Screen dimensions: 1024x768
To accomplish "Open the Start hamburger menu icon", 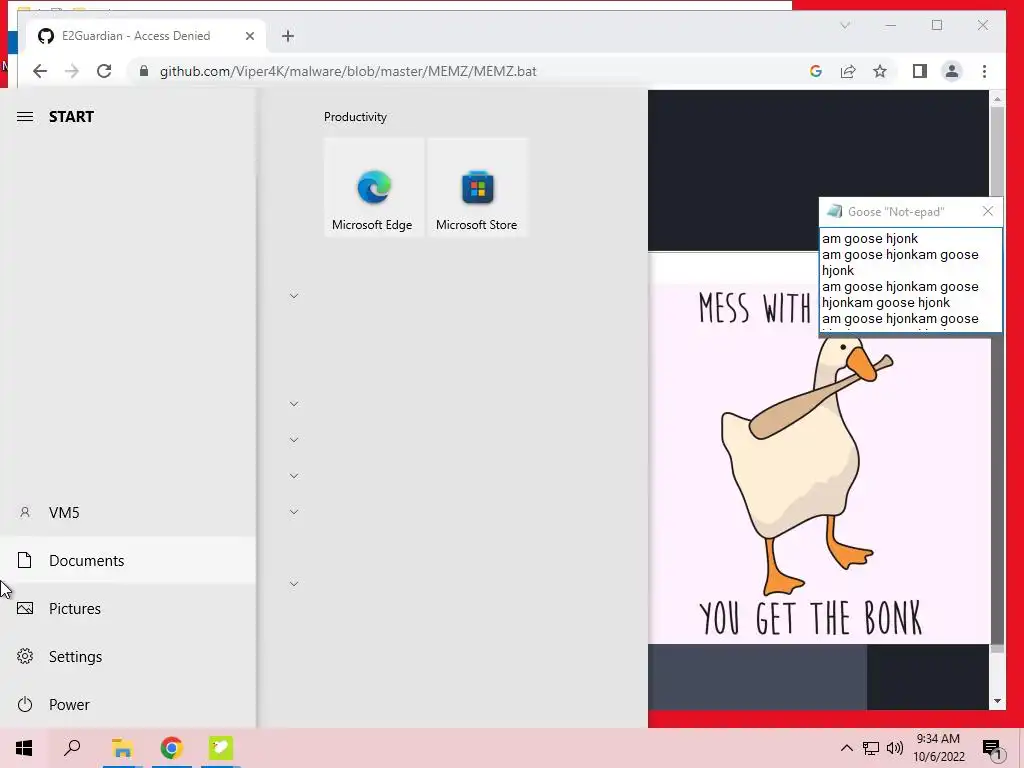I will pos(25,117).
